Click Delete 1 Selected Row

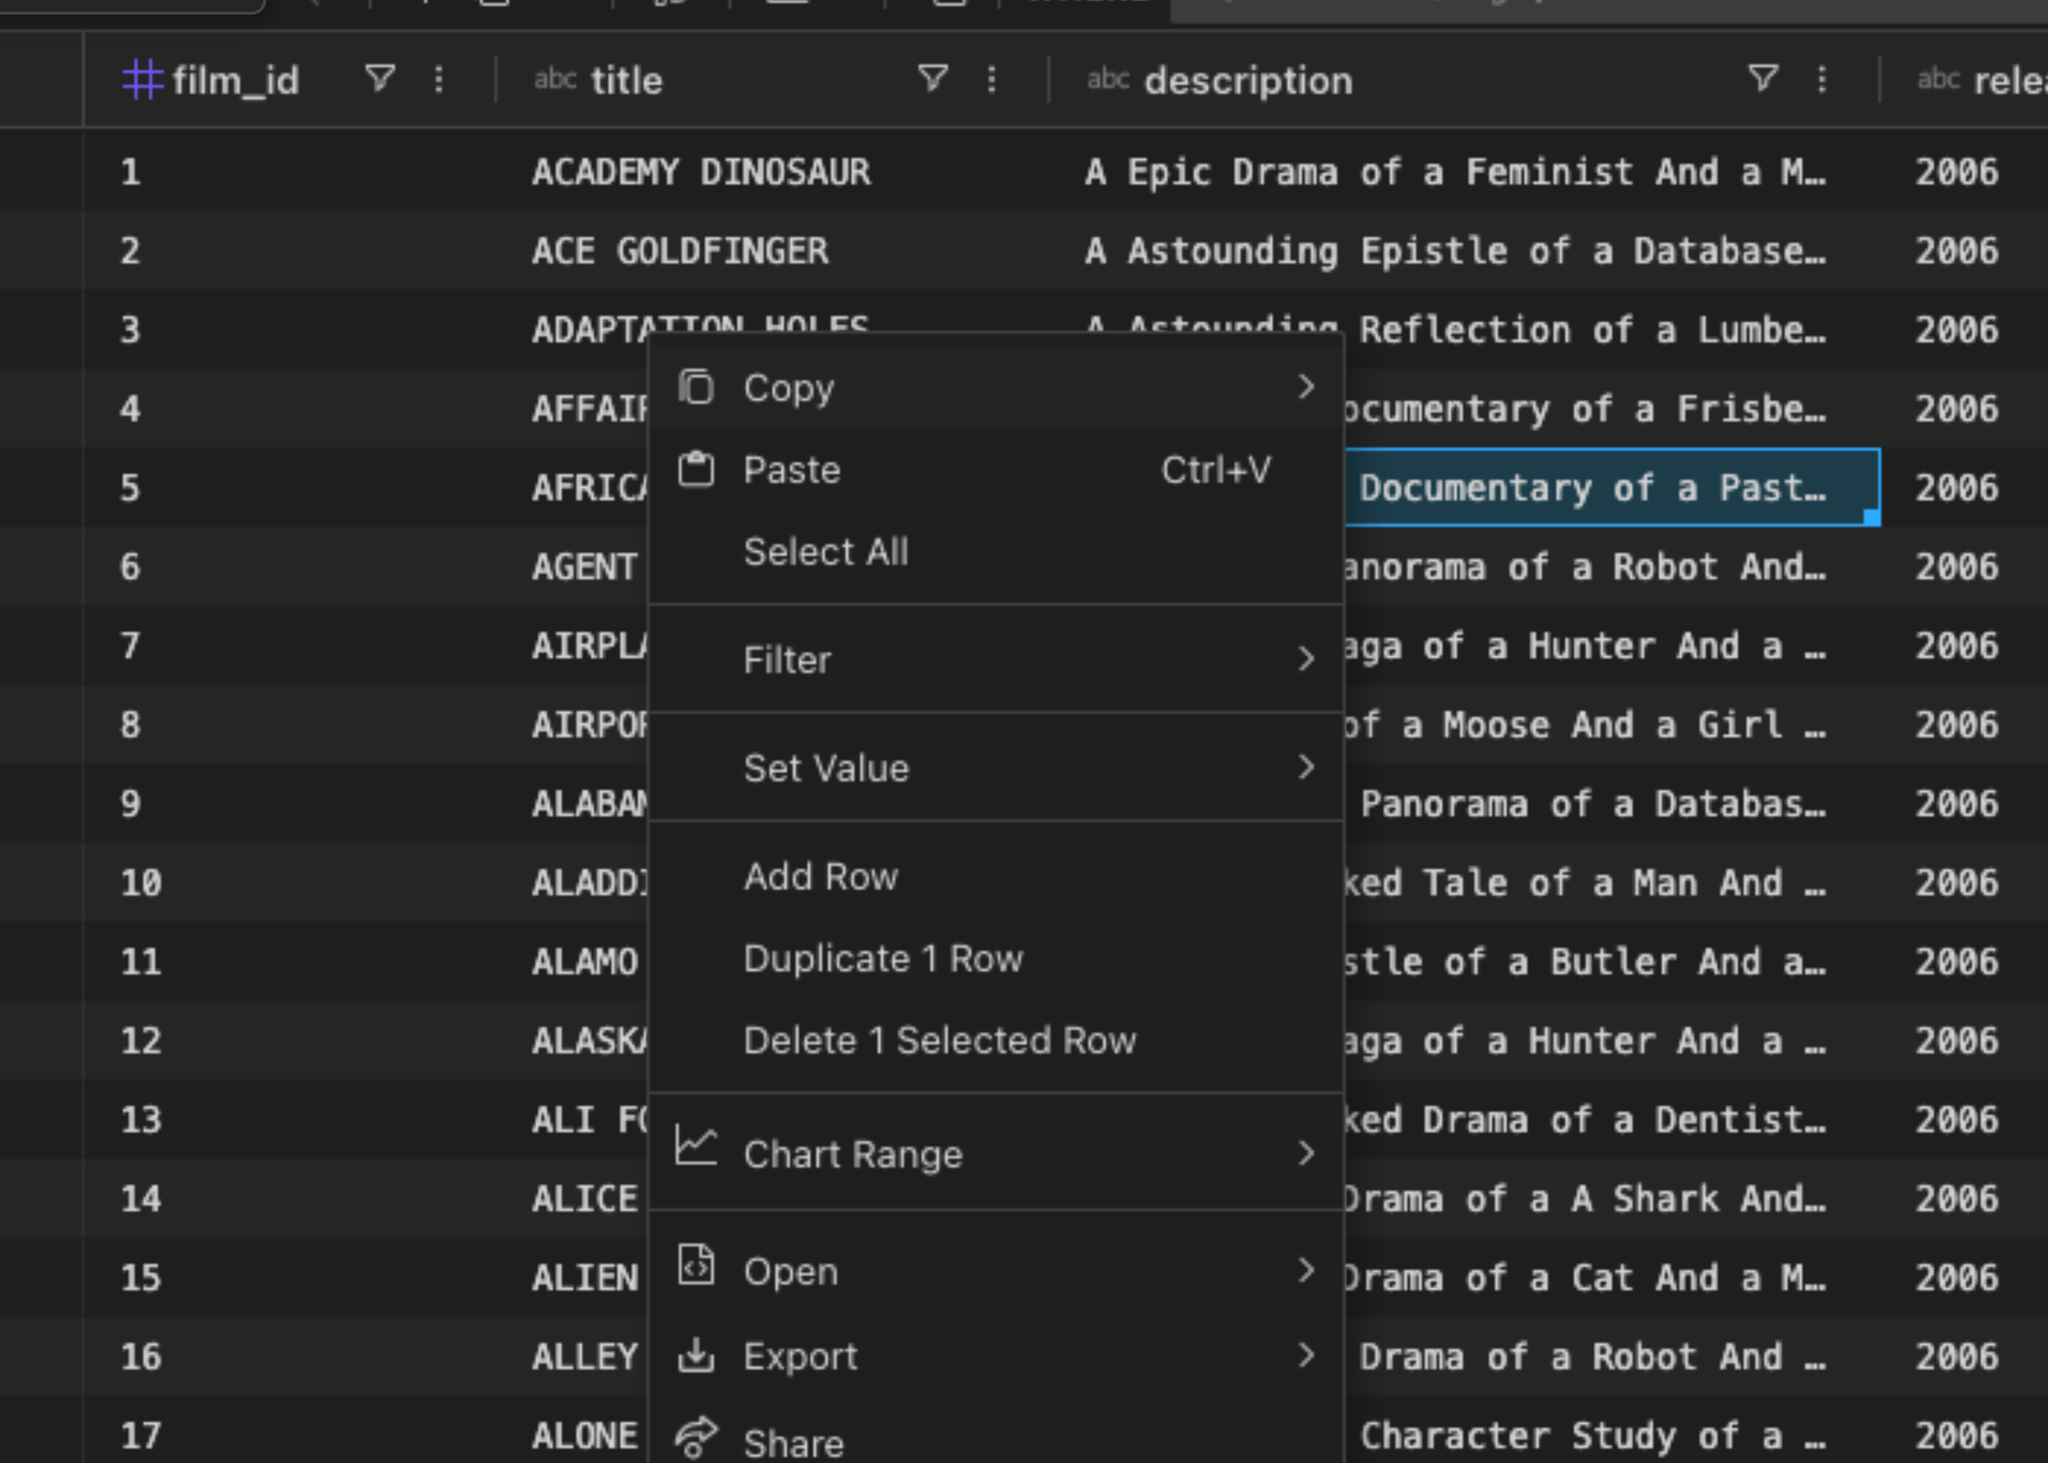tap(939, 1040)
